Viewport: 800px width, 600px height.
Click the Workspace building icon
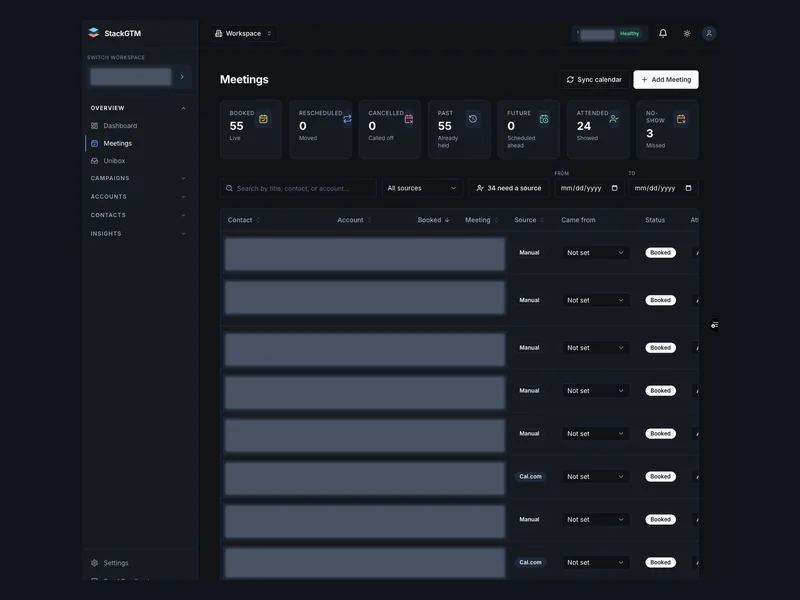[x=218, y=33]
